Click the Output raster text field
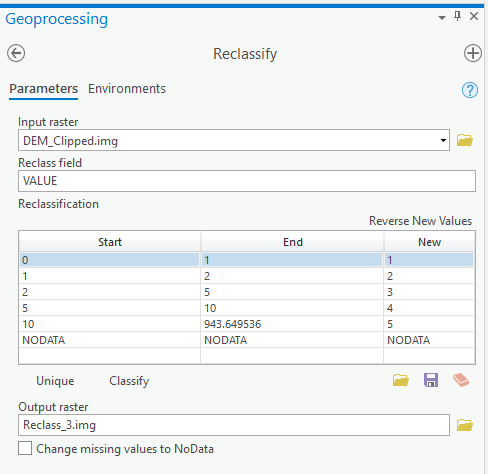 [234, 425]
